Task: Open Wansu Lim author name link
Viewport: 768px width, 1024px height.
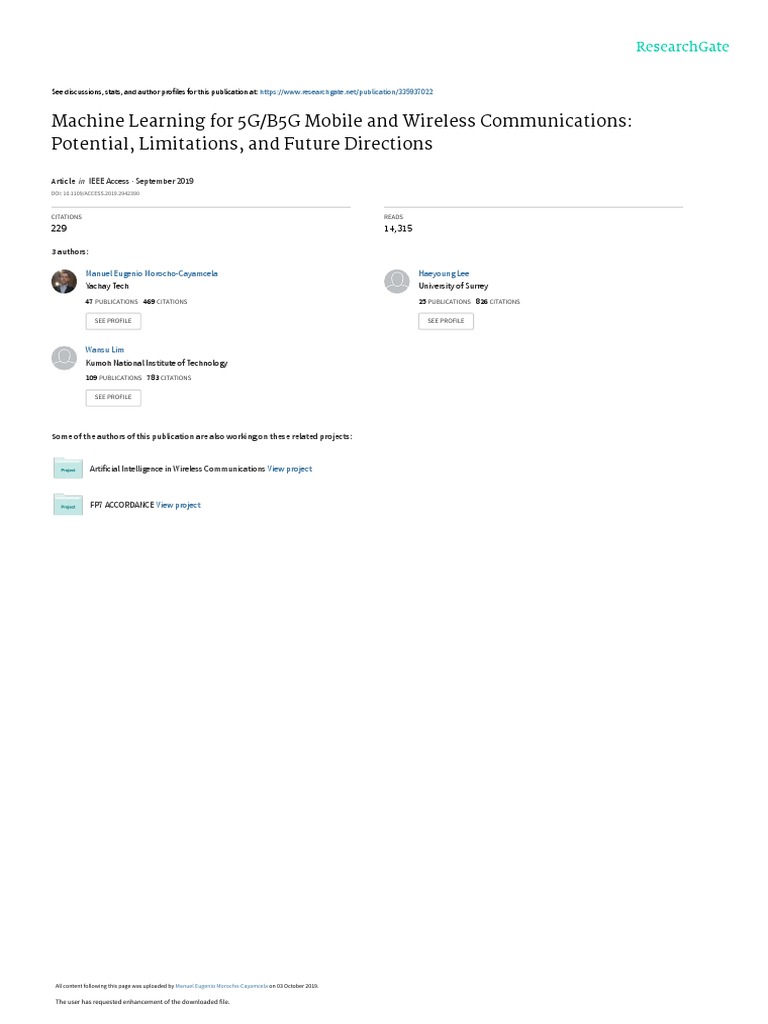Action: (x=105, y=350)
